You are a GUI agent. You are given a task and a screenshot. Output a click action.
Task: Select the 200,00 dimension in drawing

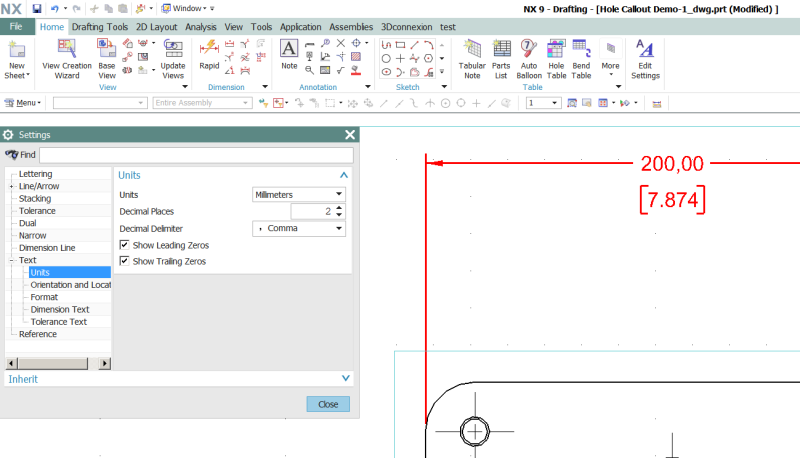[x=672, y=164]
